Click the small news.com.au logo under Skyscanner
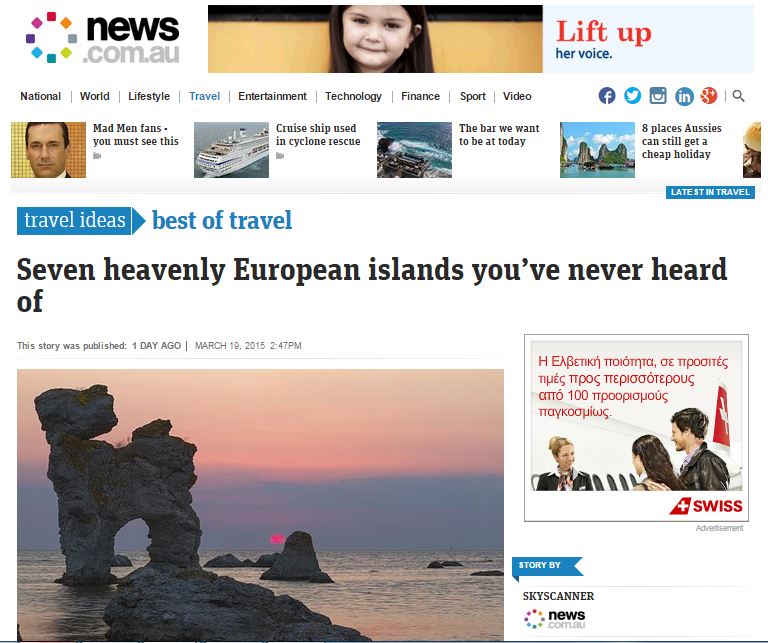The image size is (768, 643). point(554,619)
